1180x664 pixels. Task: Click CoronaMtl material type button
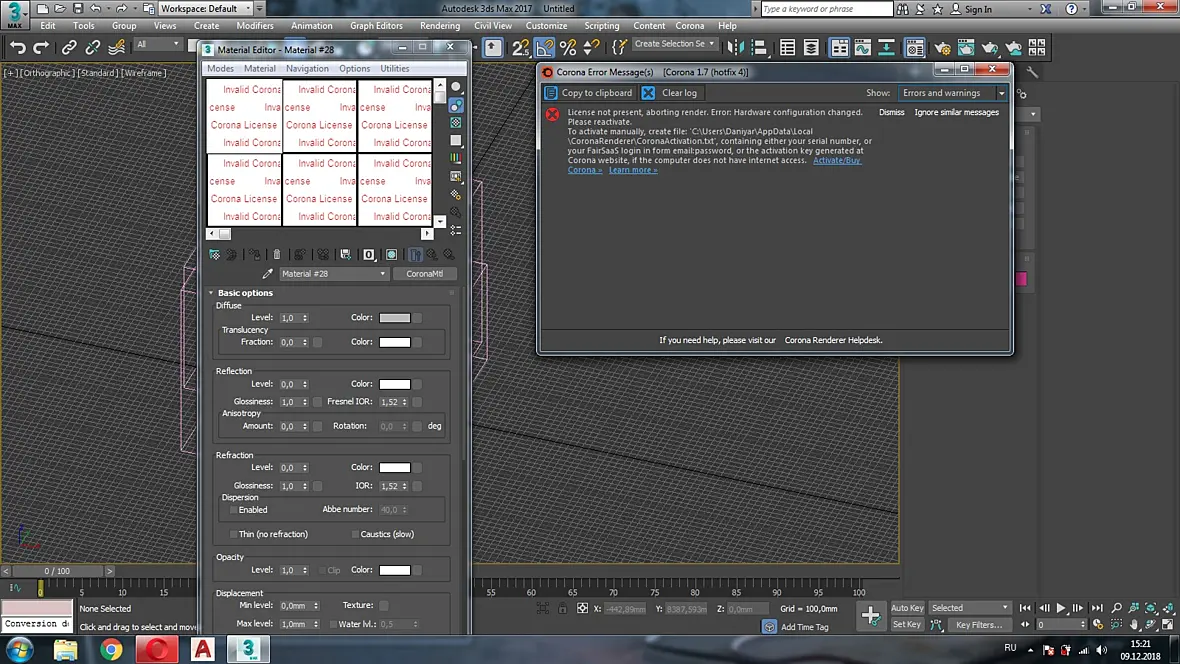tap(424, 274)
